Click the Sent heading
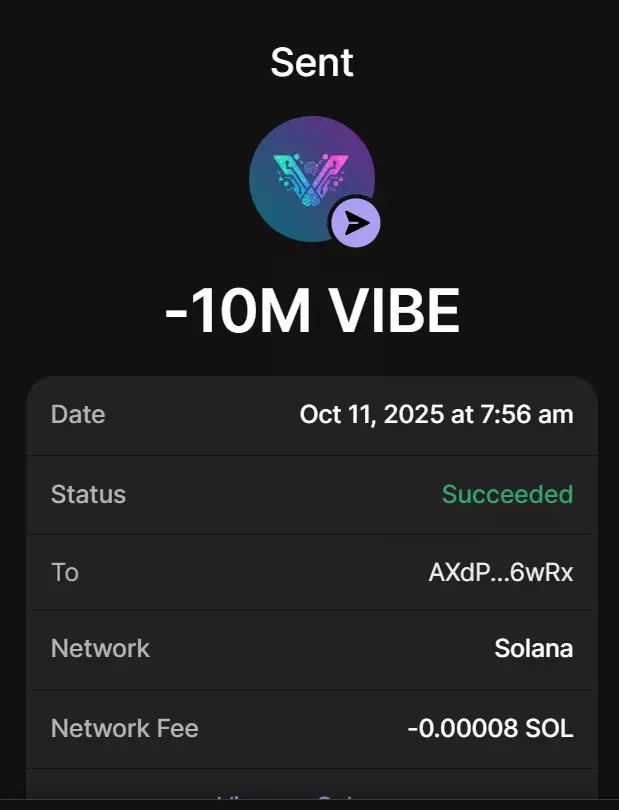Screen dimensions: 619x810 pos(311,63)
